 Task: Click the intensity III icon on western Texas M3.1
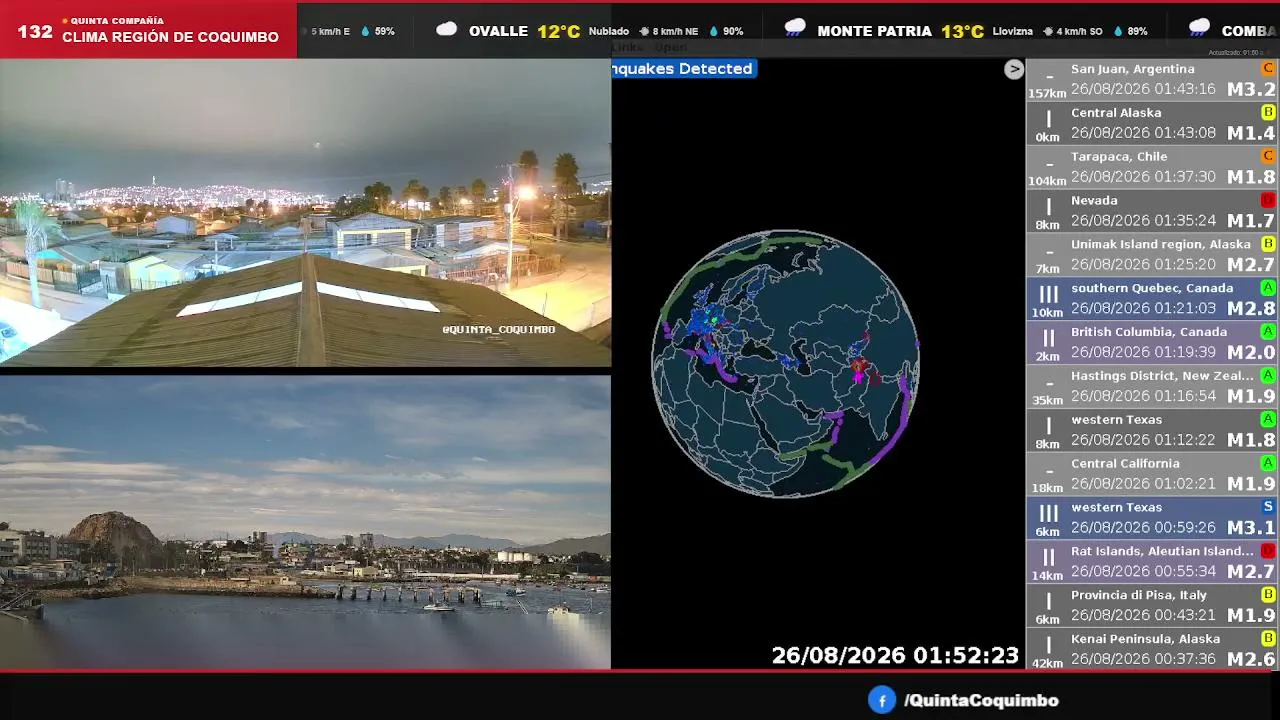(x=1048, y=514)
